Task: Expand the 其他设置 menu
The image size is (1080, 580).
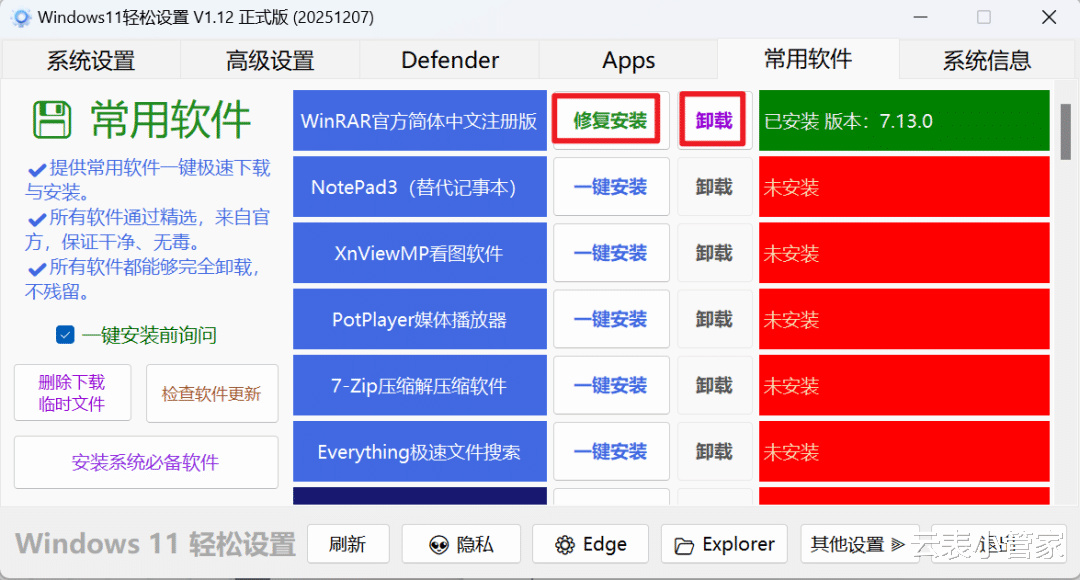Action: tap(858, 544)
